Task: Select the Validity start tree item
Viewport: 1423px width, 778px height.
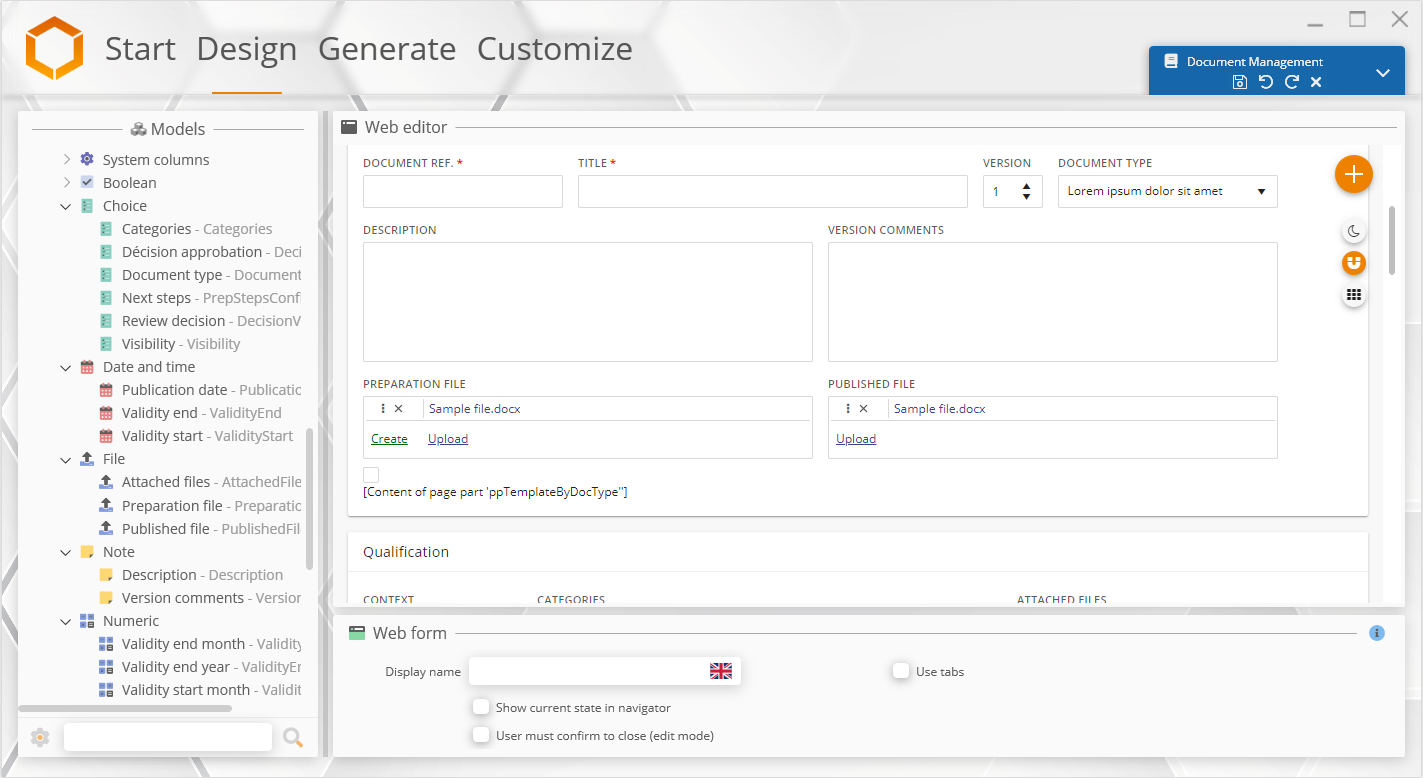Action: [x=197, y=436]
